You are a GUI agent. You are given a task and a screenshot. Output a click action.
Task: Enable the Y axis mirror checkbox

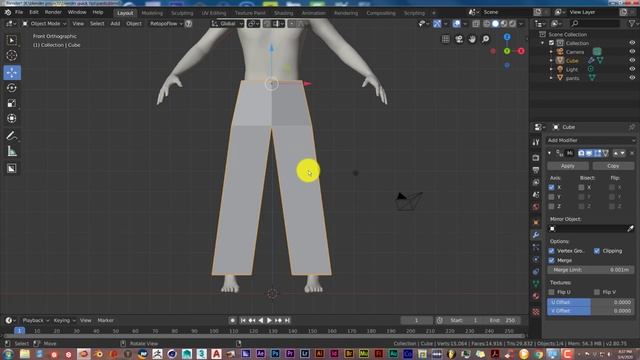tap(551, 197)
